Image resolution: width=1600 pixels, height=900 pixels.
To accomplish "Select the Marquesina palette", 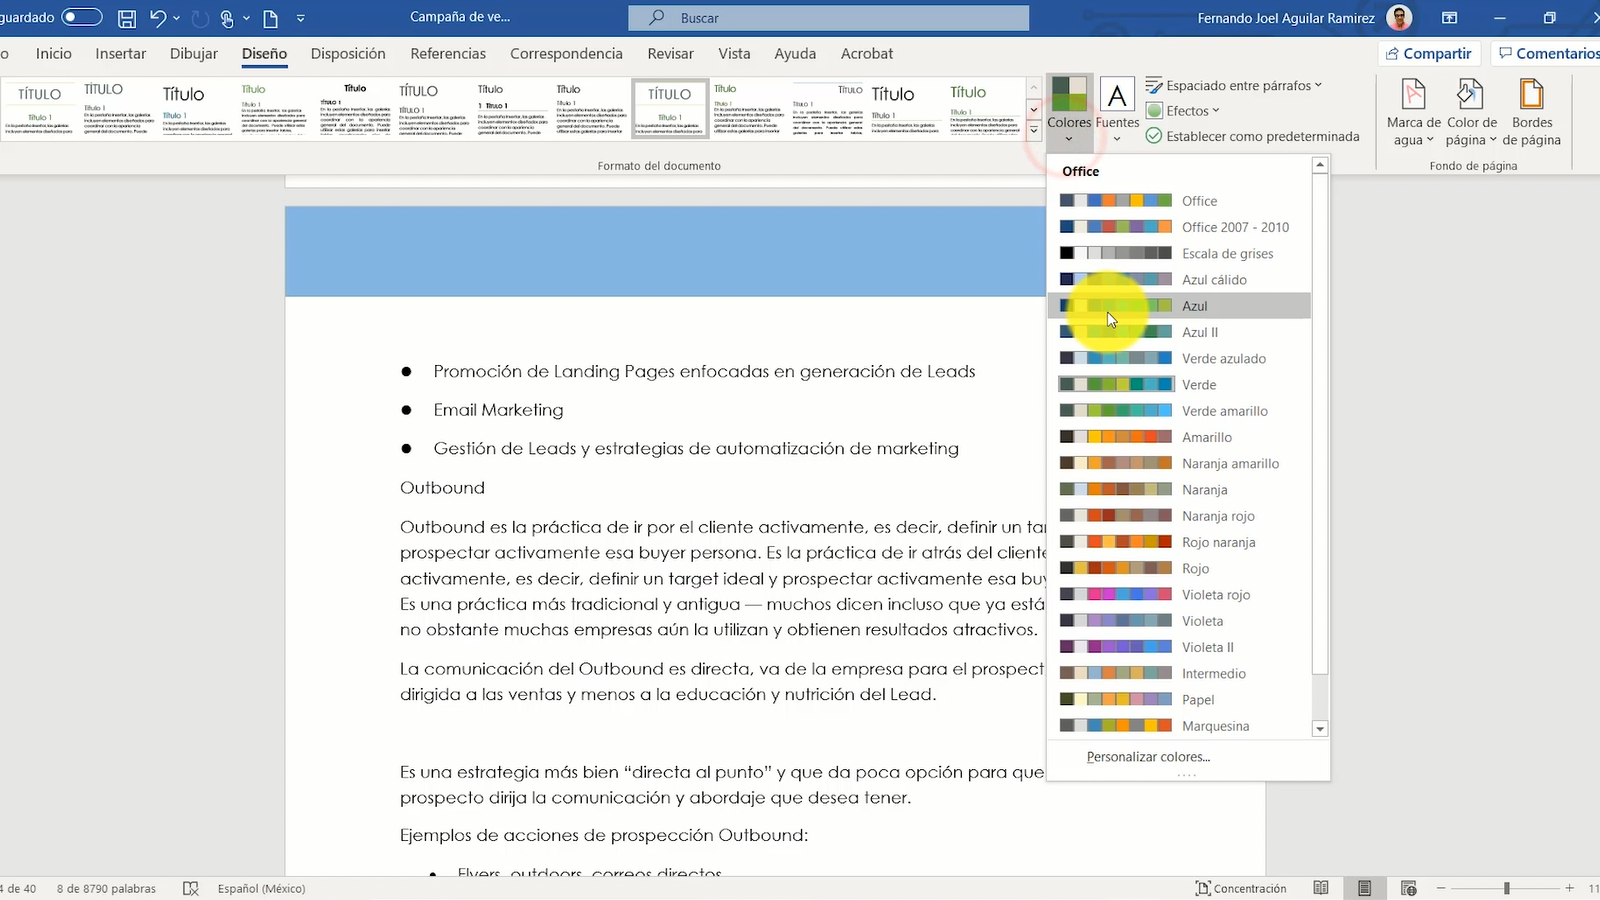I will tap(1180, 726).
